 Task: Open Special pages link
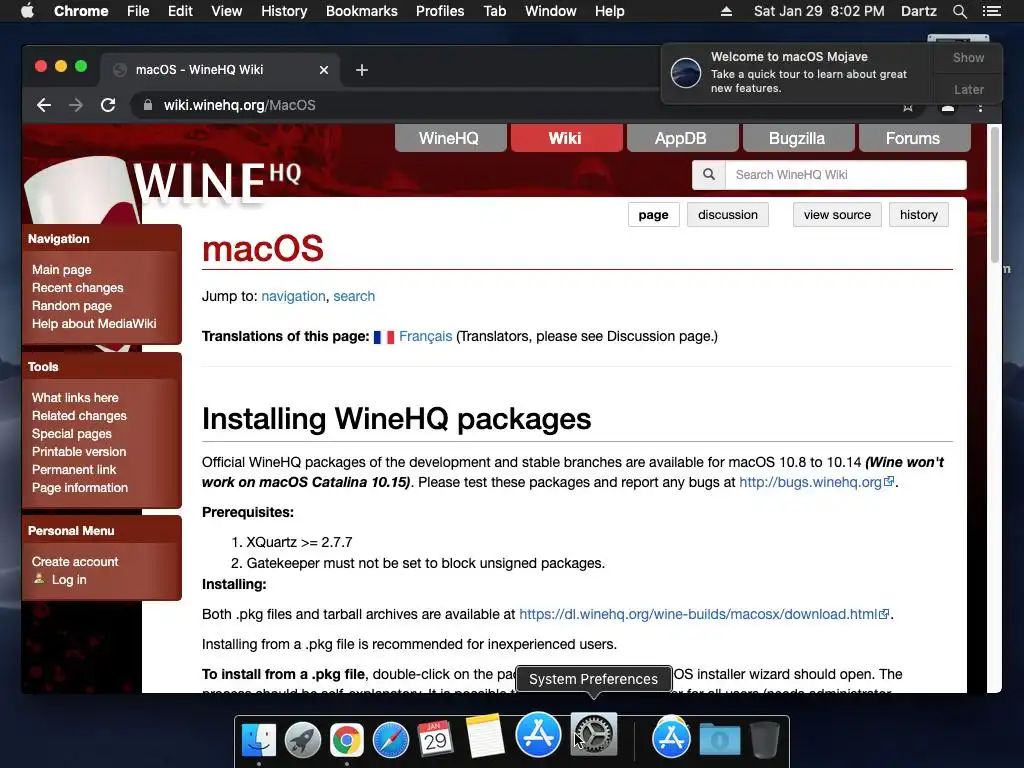[x=71, y=434]
